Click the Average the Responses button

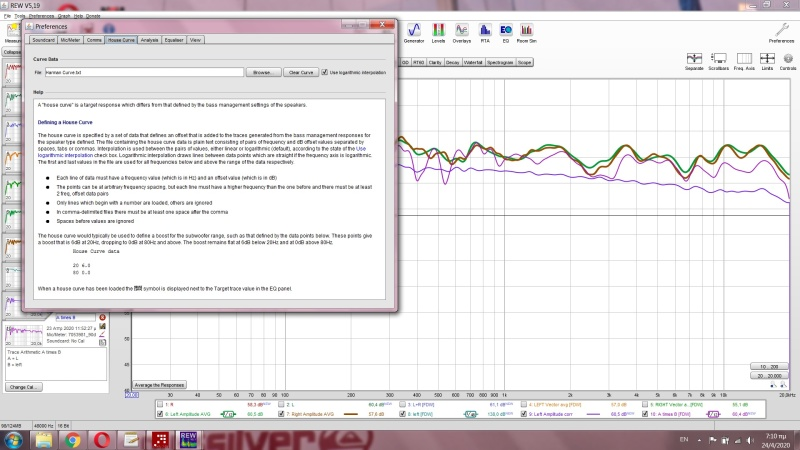point(159,384)
